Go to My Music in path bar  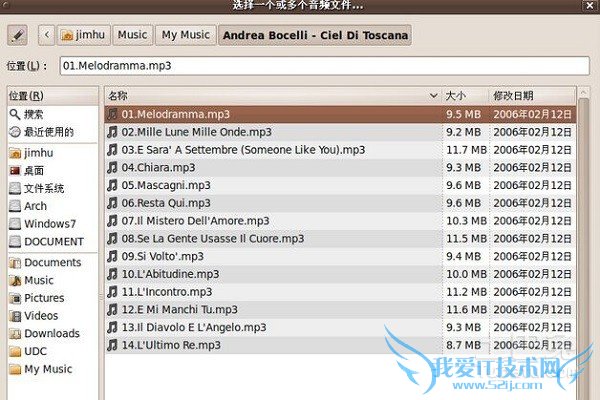pyautogui.click(x=186, y=35)
